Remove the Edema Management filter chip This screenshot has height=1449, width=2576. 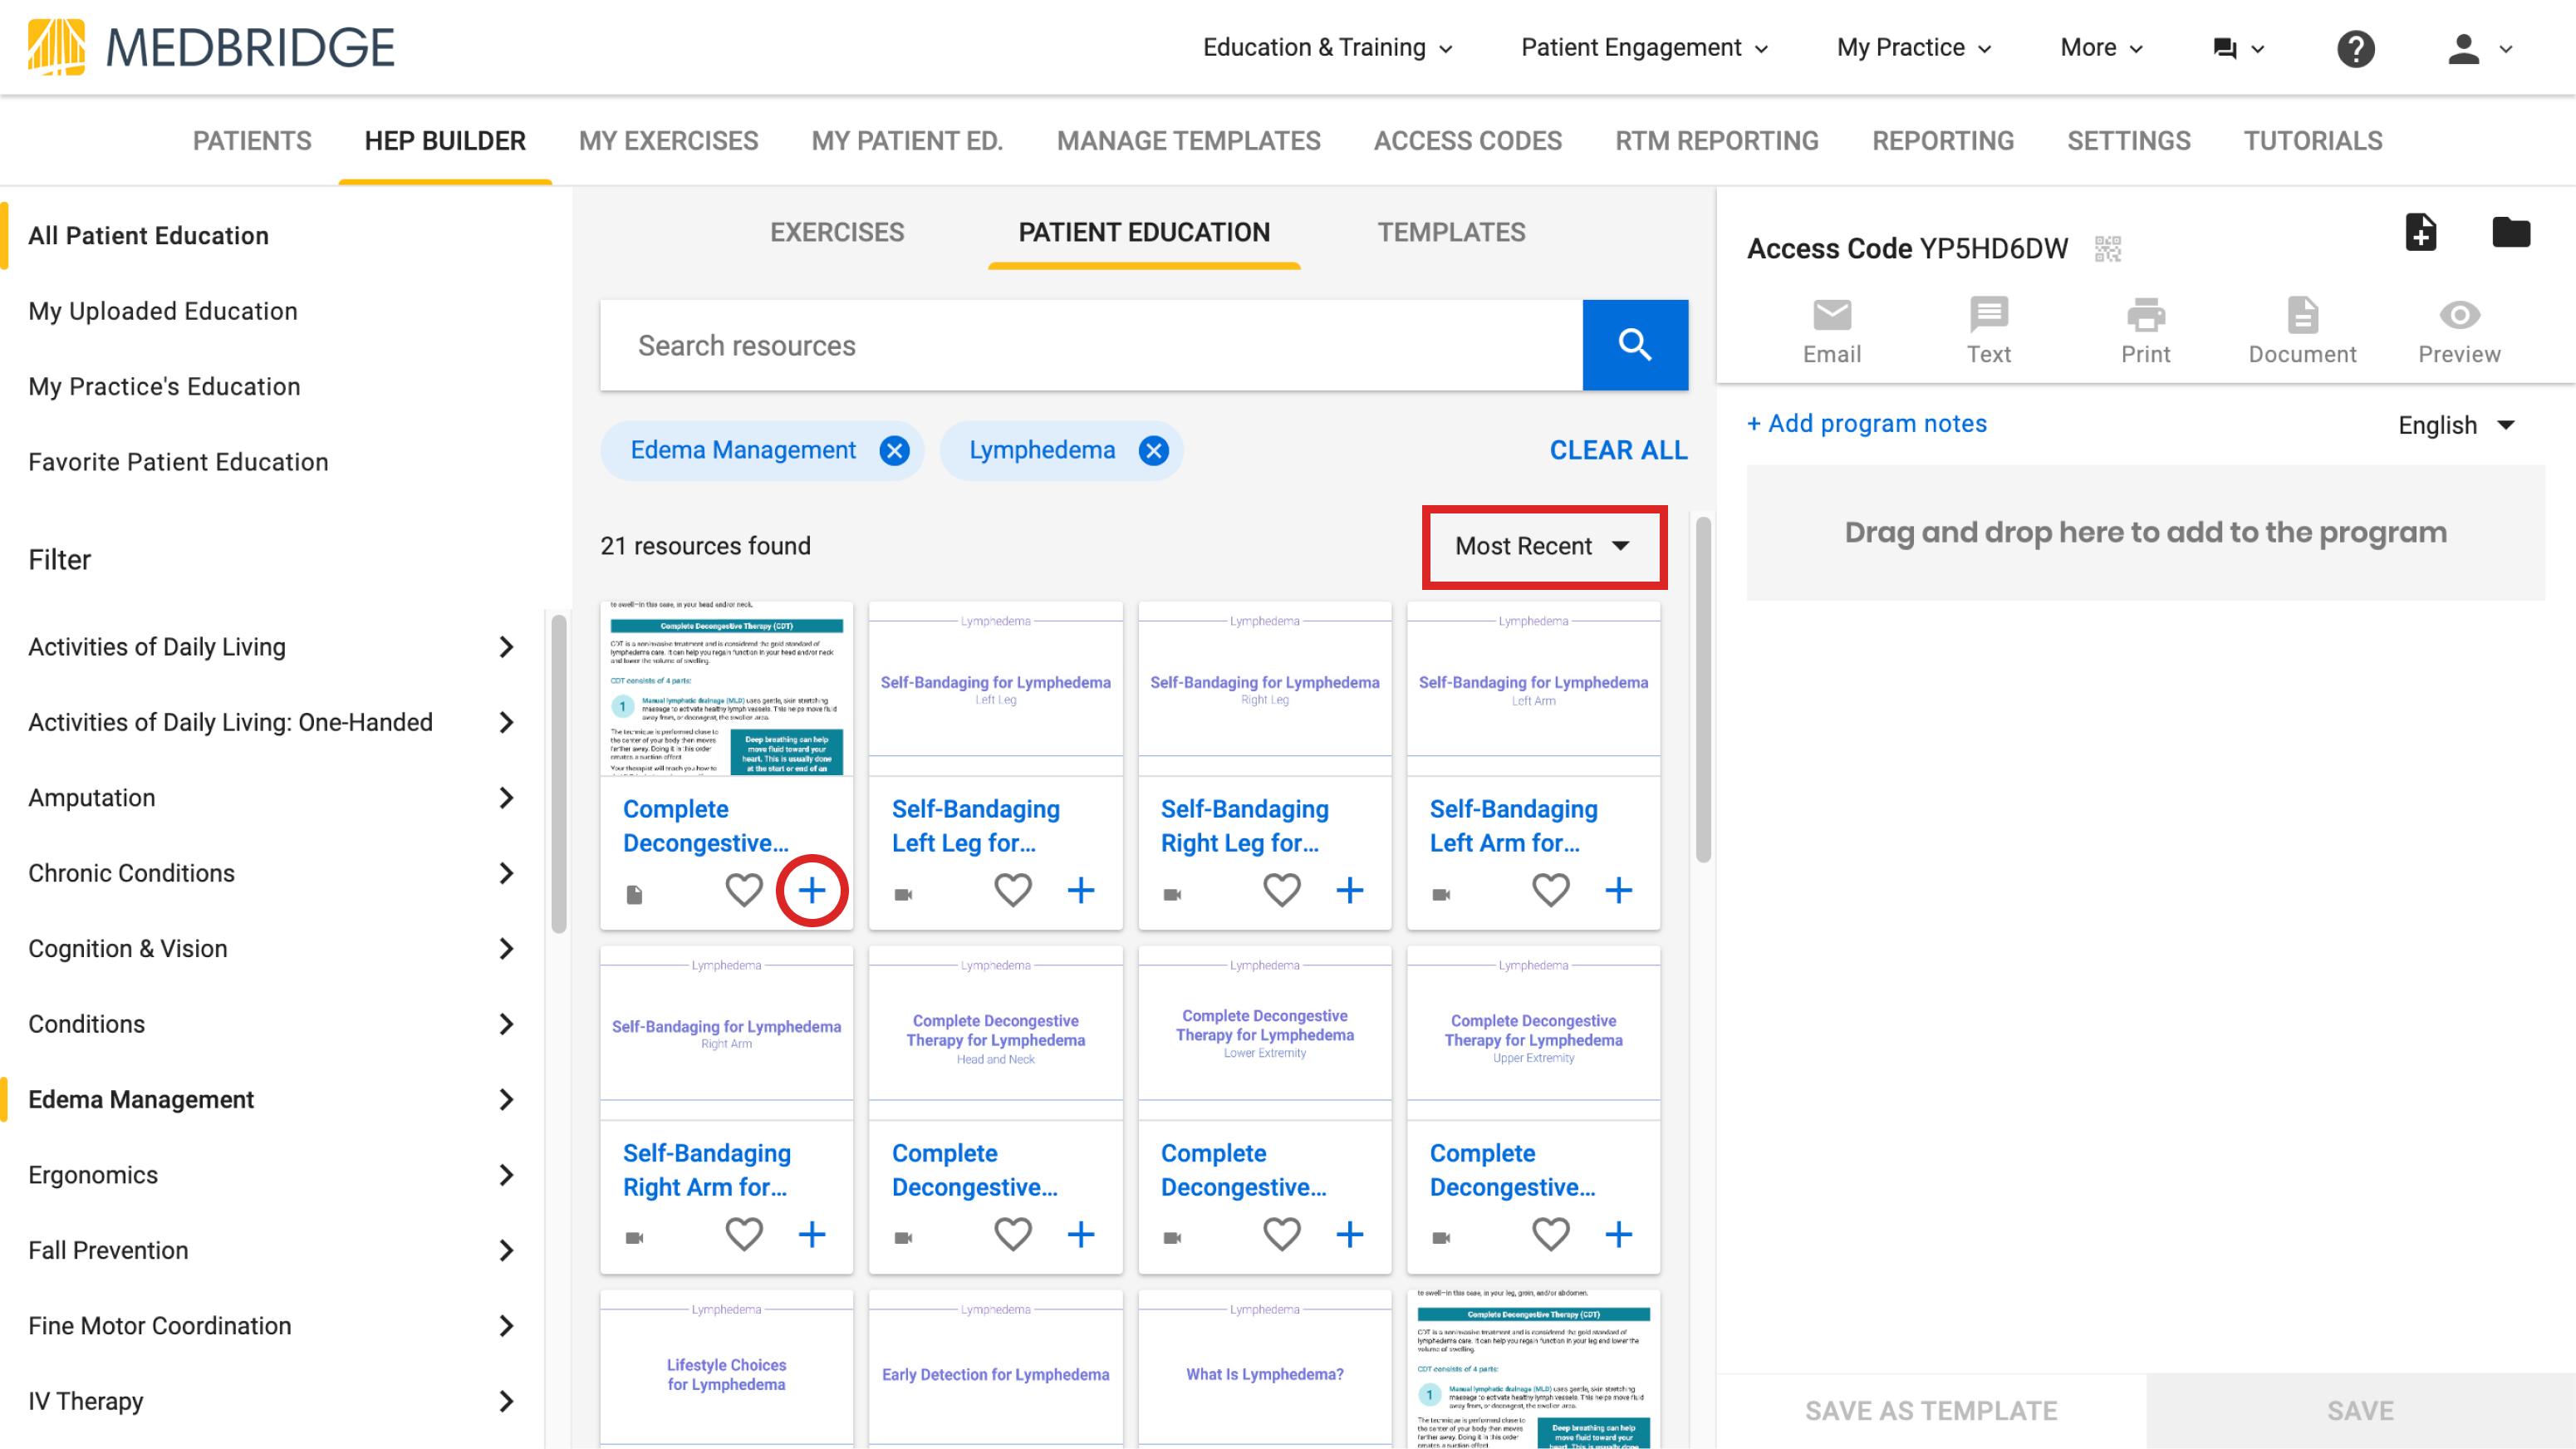click(x=894, y=451)
